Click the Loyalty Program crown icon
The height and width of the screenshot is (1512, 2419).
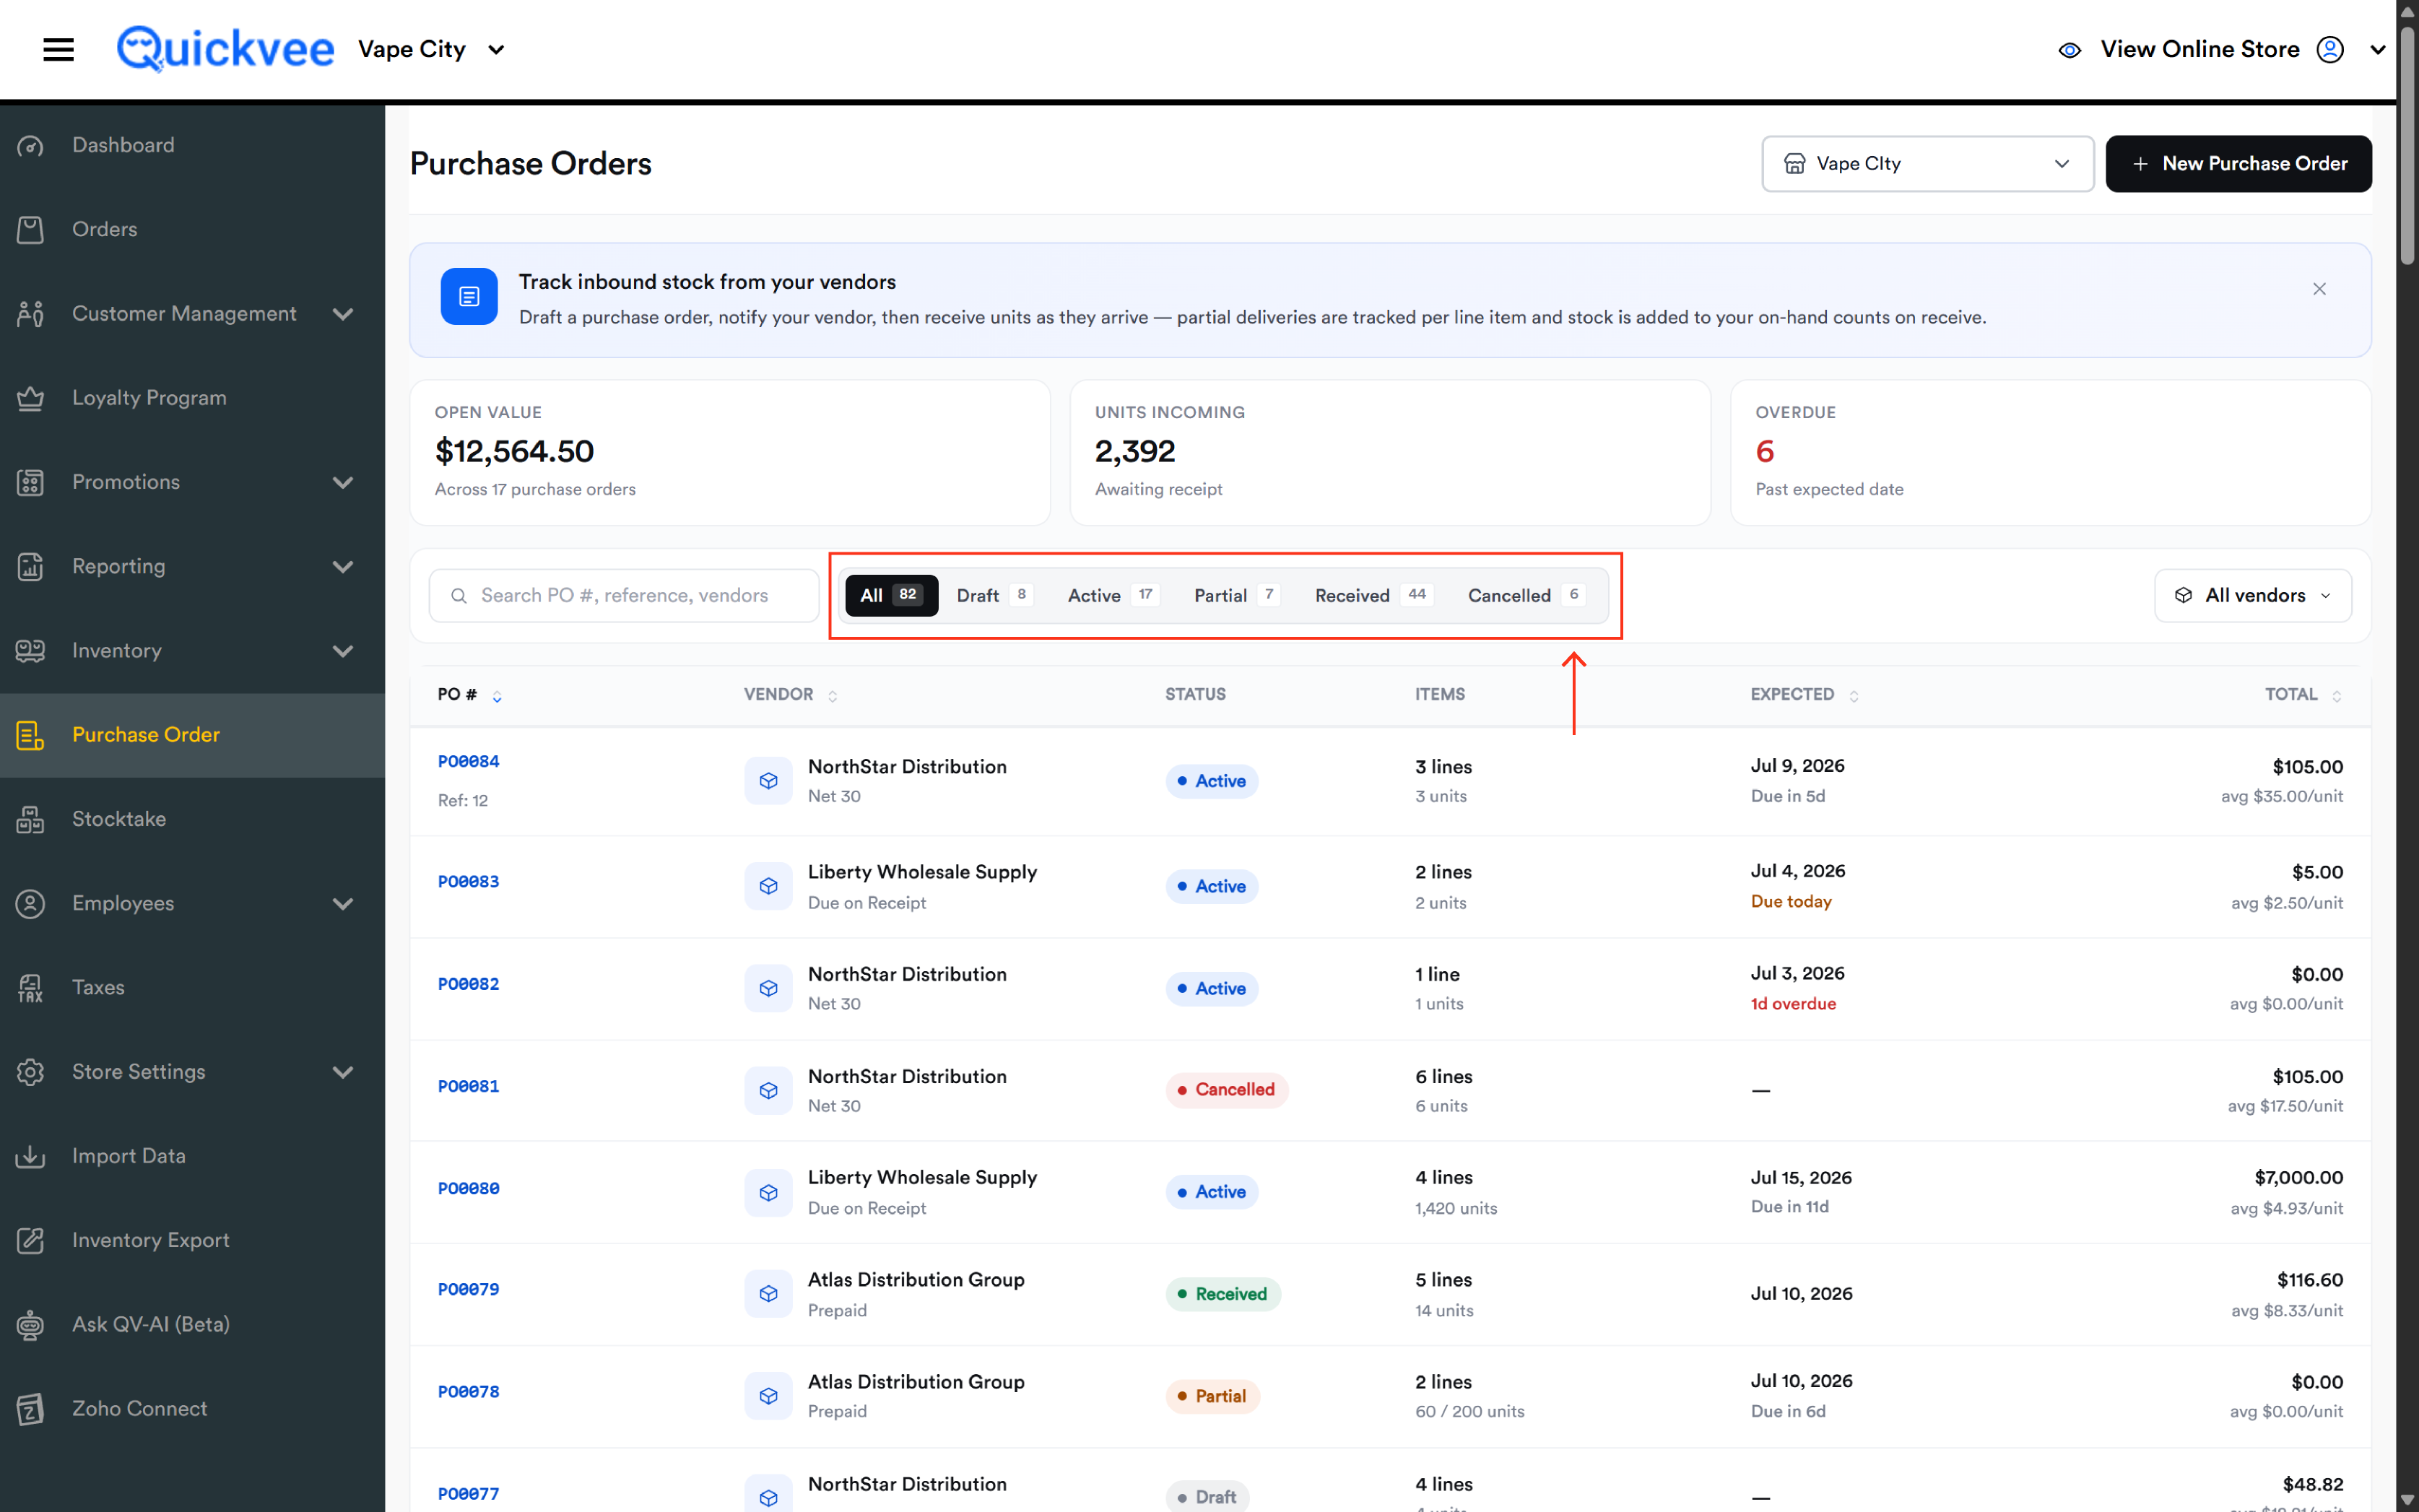(x=30, y=398)
